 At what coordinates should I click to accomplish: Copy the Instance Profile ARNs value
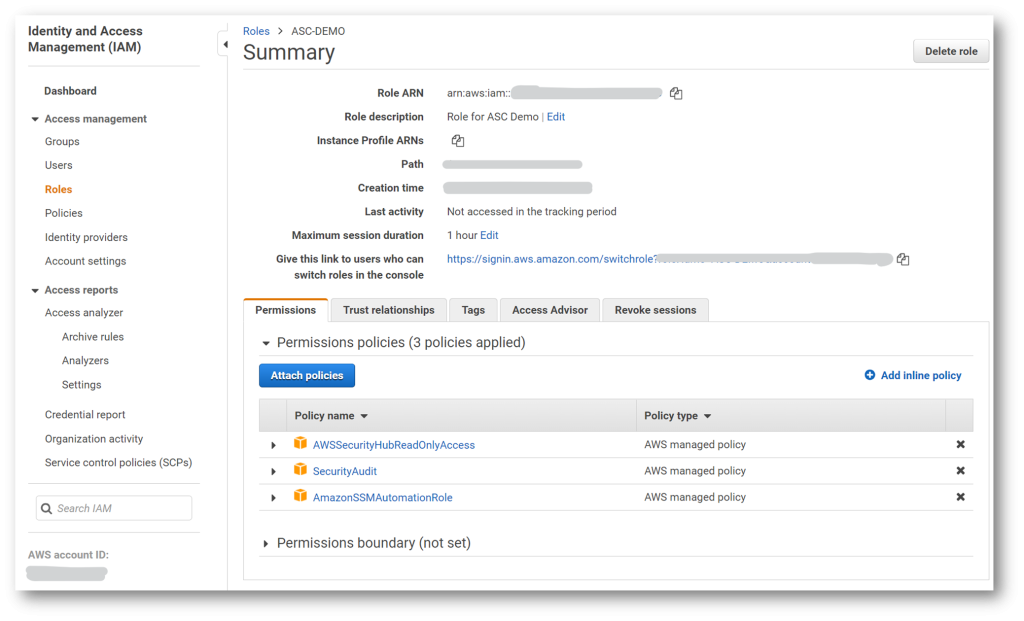458,140
